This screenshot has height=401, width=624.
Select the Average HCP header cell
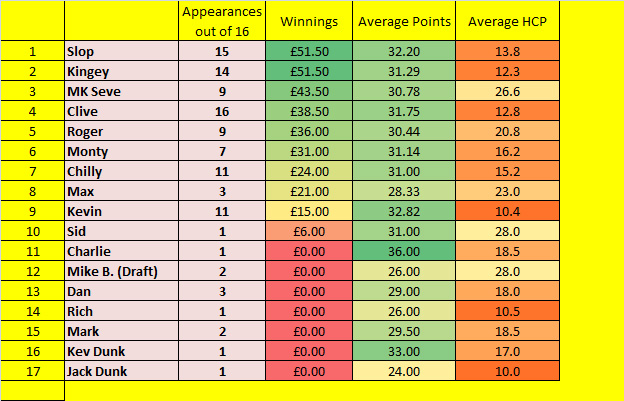point(507,21)
